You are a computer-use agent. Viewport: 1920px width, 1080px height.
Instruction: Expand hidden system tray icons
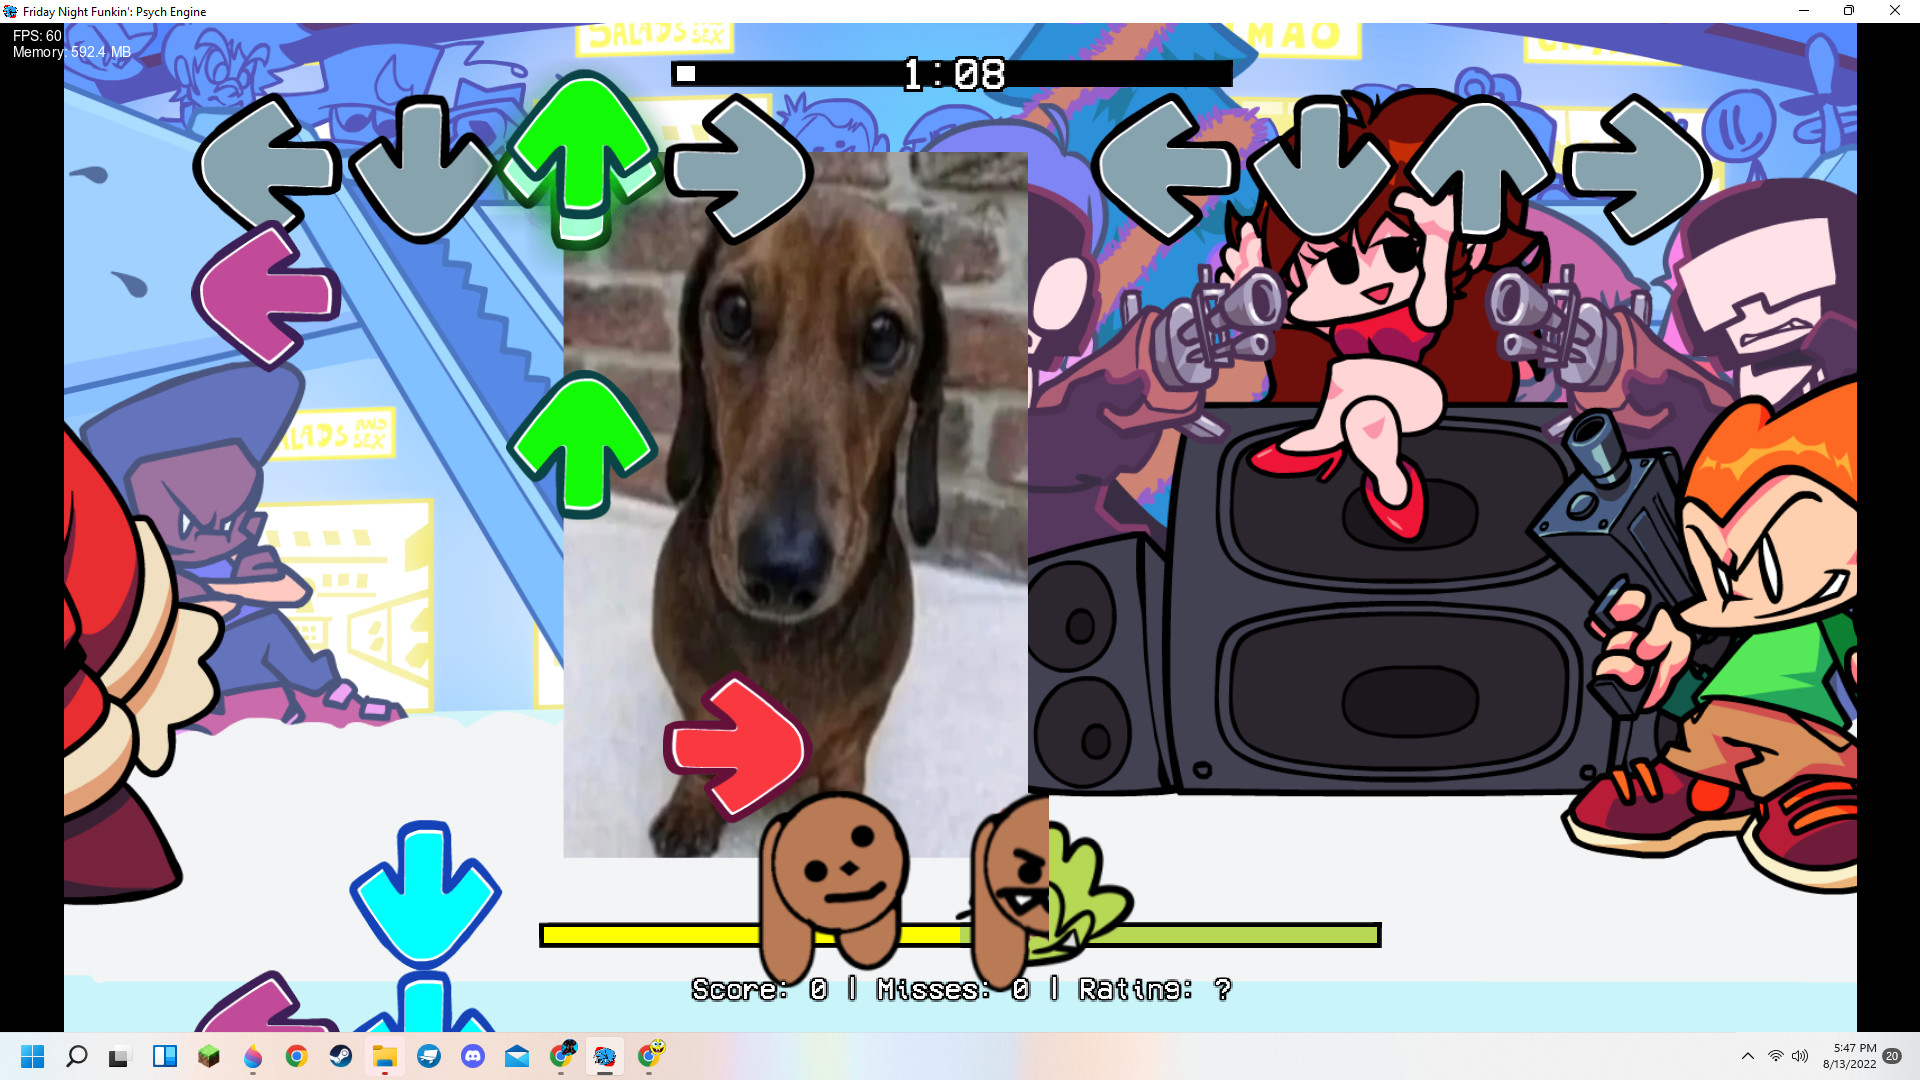coord(1748,1056)
